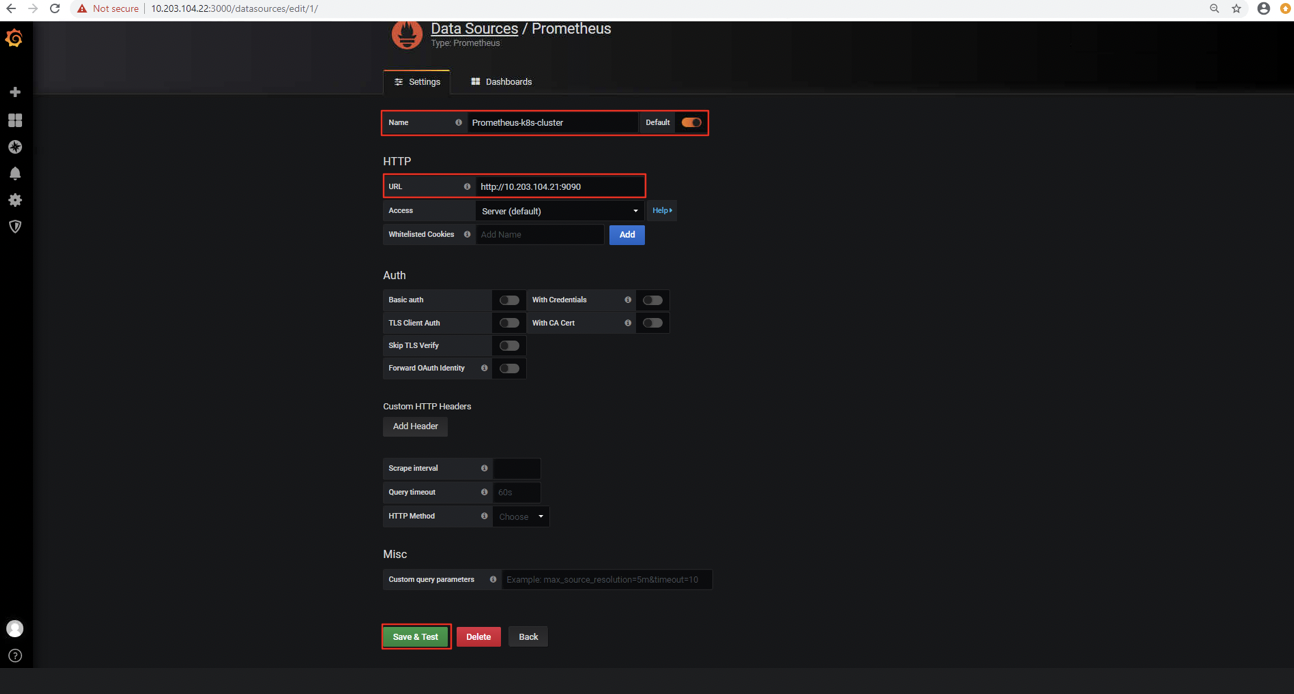
Task: Click the Data Sources breadcrumb link
Action: 474,29
